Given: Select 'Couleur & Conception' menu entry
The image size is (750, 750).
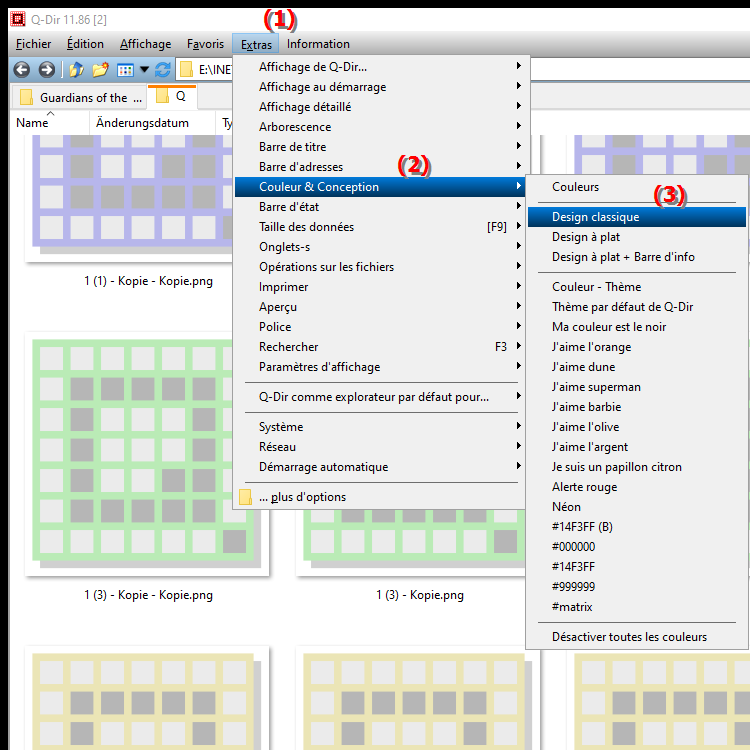Looking at the screenshot, I should coord(381,187).
